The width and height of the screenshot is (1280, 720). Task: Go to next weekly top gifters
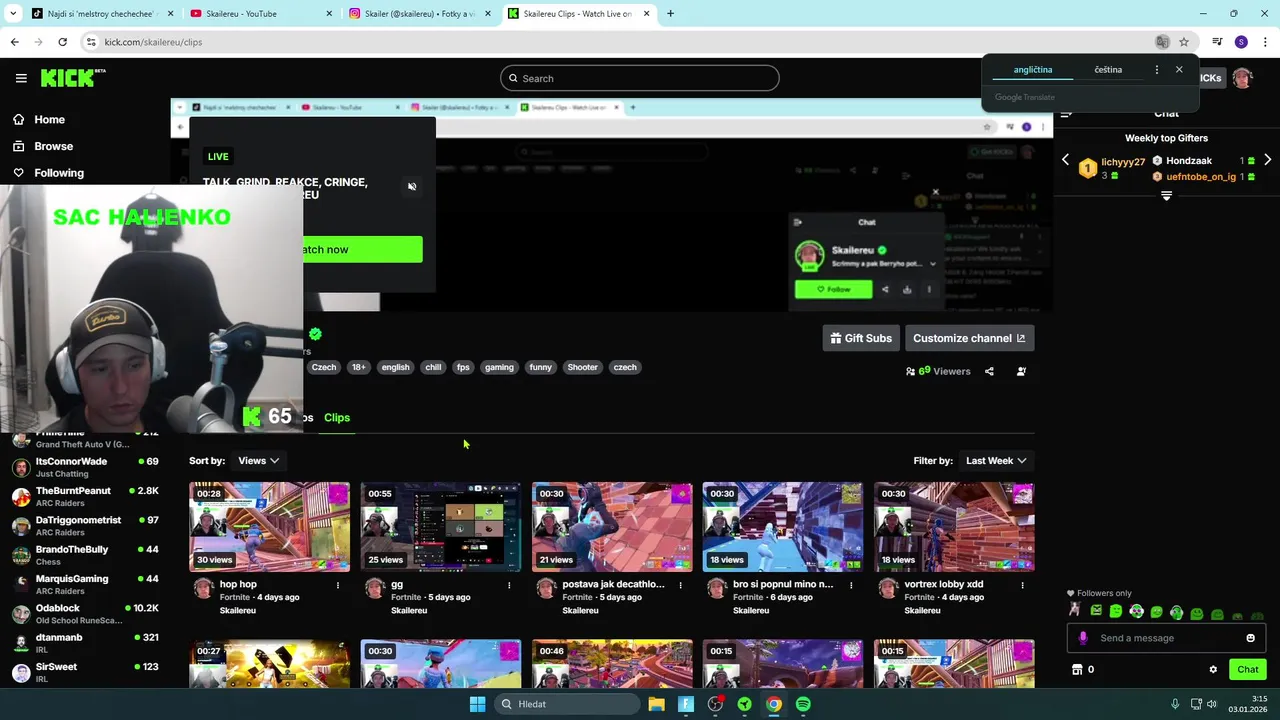(1267, 160)
